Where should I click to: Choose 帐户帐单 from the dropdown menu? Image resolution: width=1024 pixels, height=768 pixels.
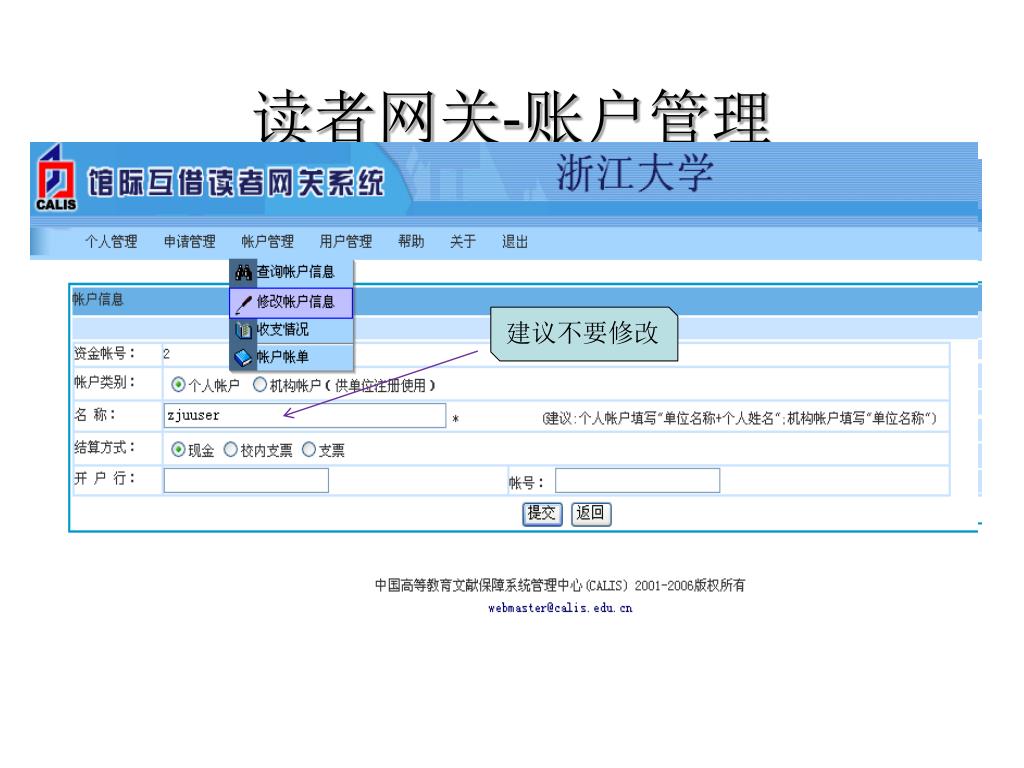click(292, 358)
